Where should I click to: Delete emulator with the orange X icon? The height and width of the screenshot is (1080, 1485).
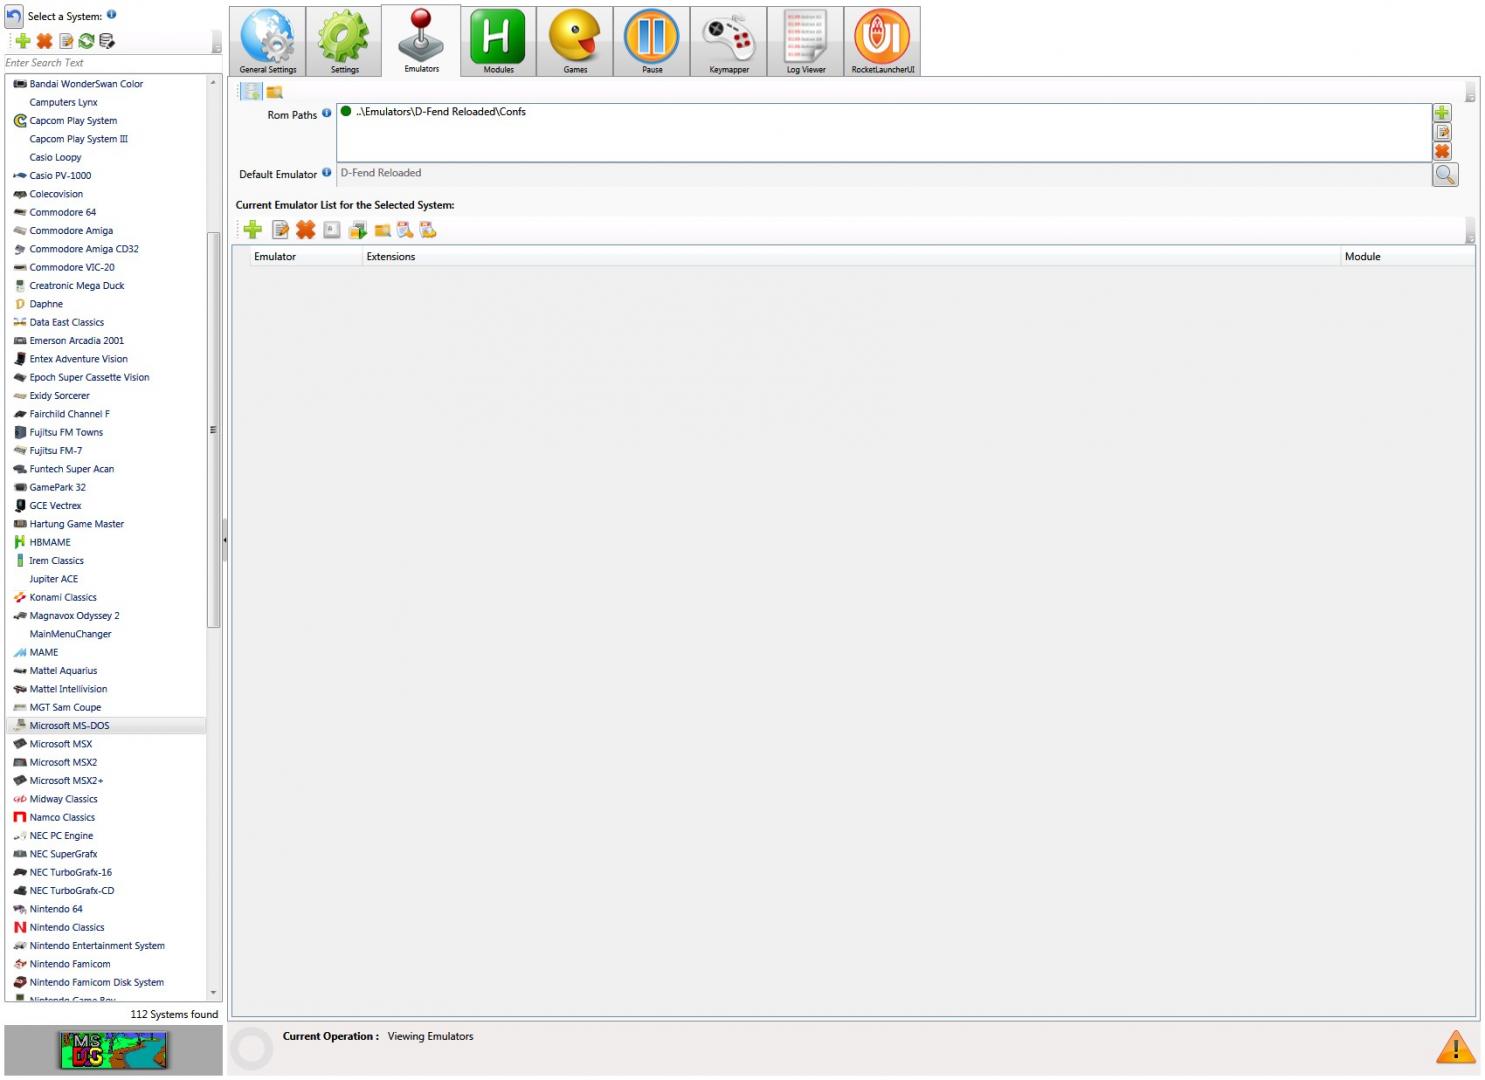(x=305, y=230)
